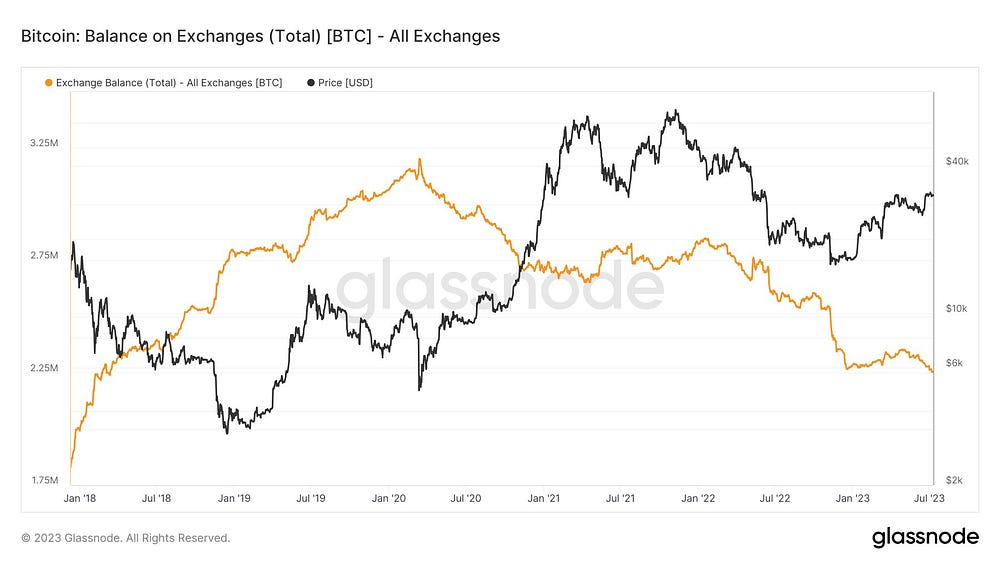Click the orange Exchange Balance legend dot
The height and width of the screenshot is (563, 1000).
point(48,83)
